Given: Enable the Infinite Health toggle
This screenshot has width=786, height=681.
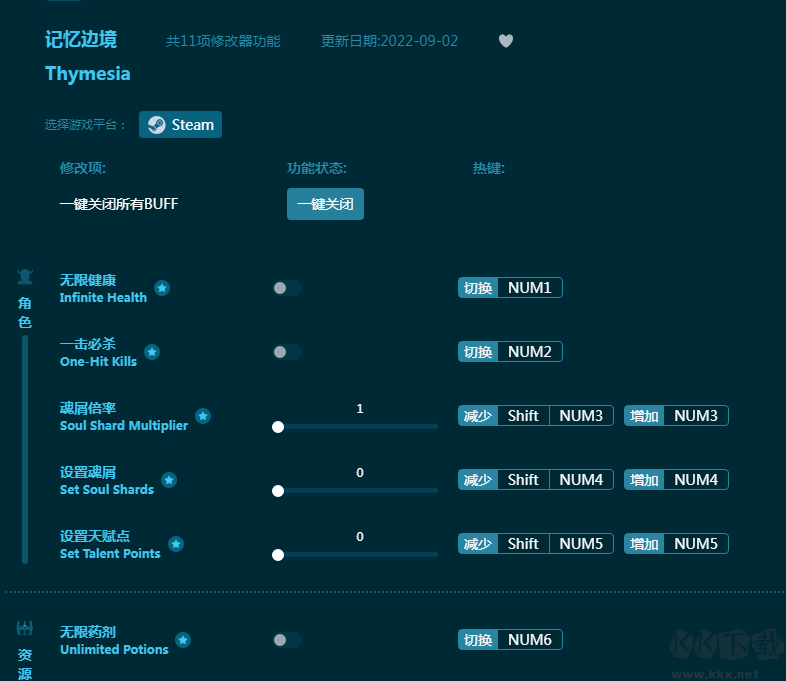Looking at the screenshot, I should click(287, 288).
